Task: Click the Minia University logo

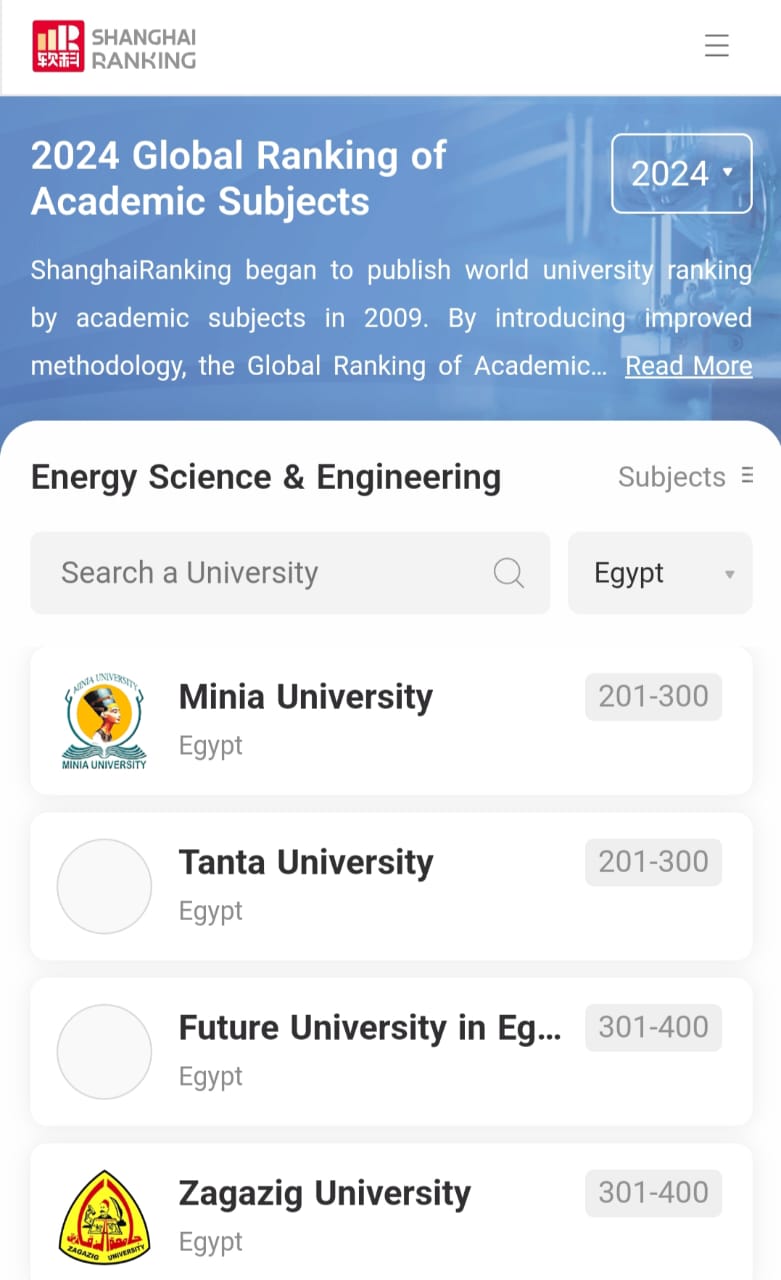Action: [x=104, y=721]
